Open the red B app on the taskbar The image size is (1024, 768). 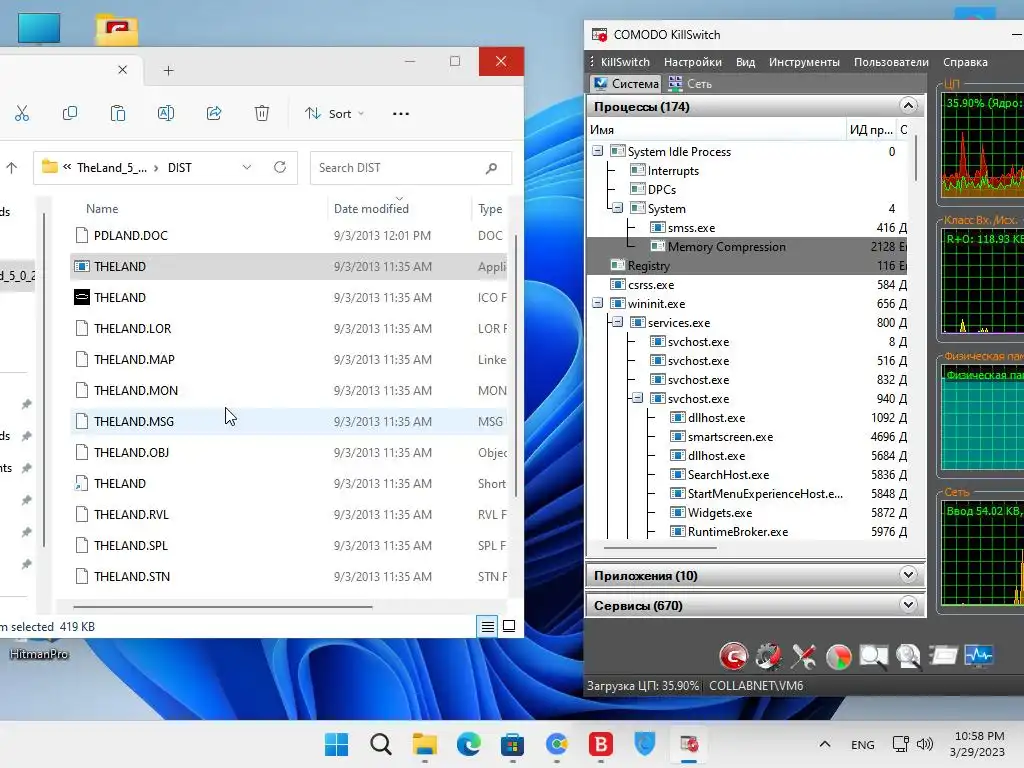(x=601, y=744)
